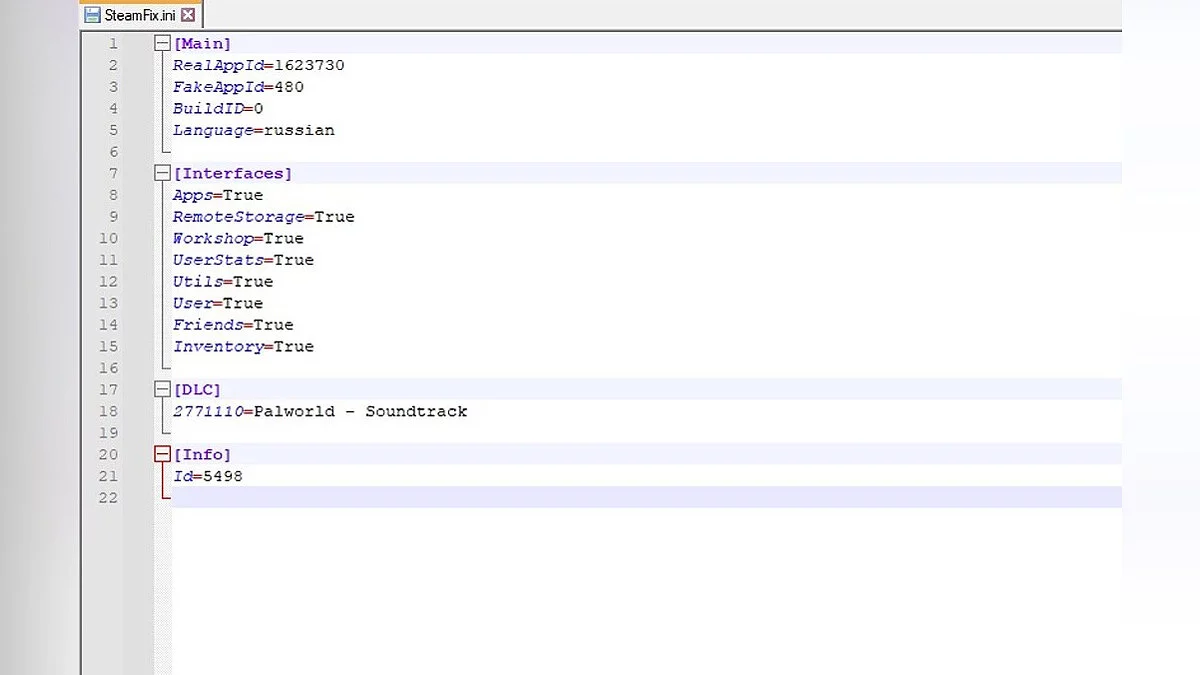This screenshot has width=1200, height=675.
Task: Click the [Interfaces] section header text
Action: (x=233, y=174)
